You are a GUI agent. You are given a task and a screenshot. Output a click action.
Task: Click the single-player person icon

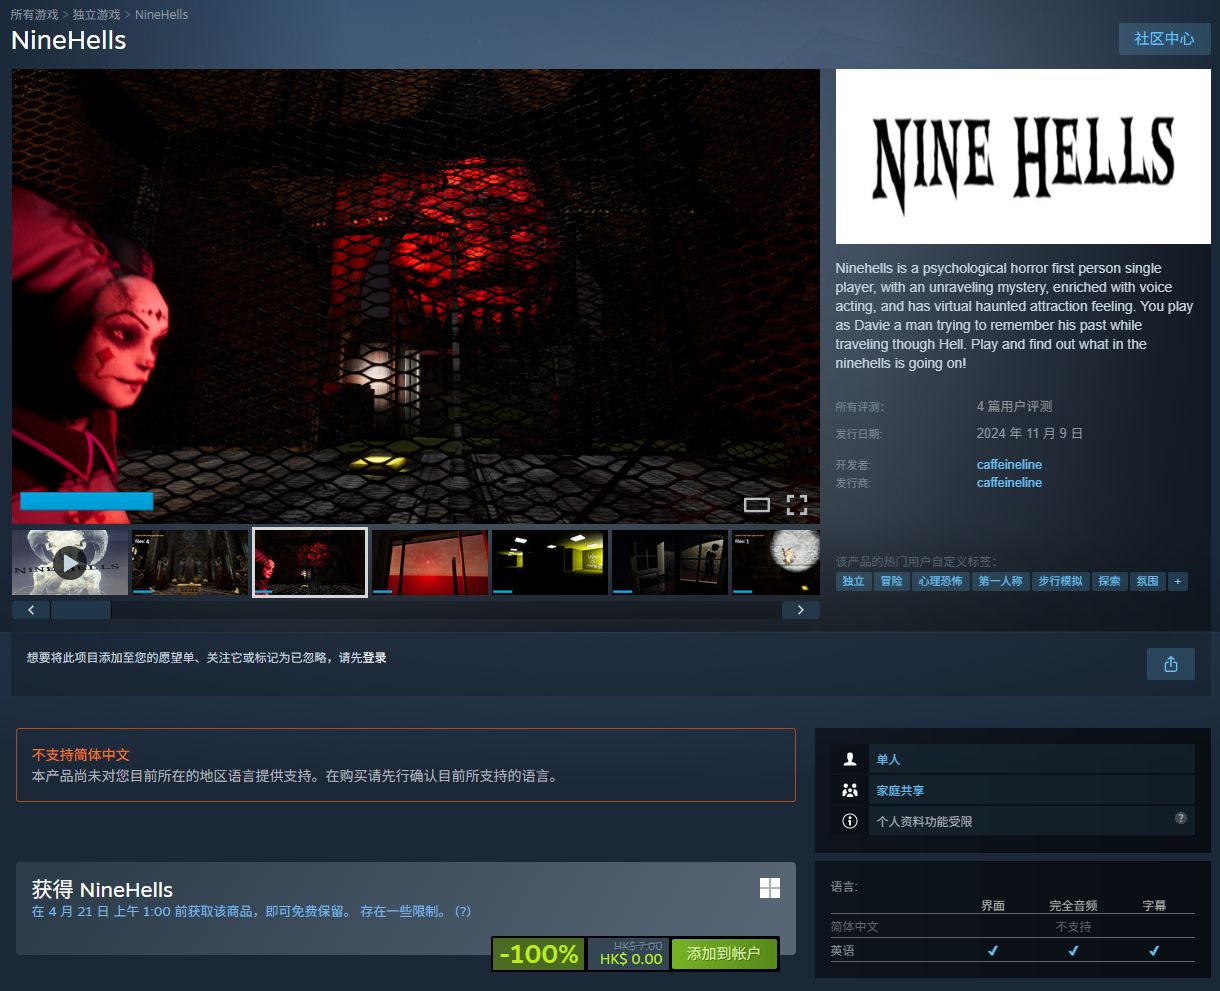(850, 760)
